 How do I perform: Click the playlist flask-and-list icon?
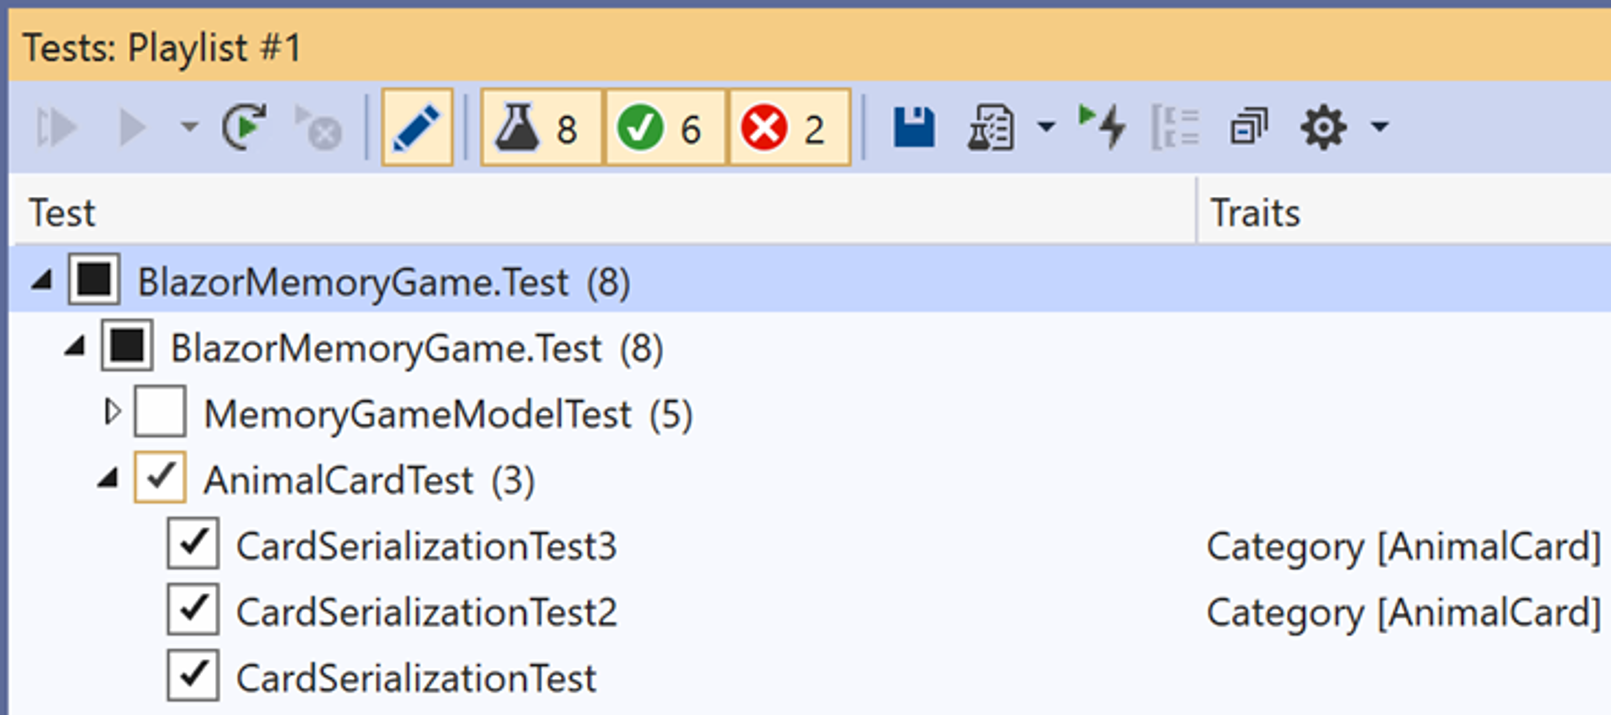[x=990, y=128]
